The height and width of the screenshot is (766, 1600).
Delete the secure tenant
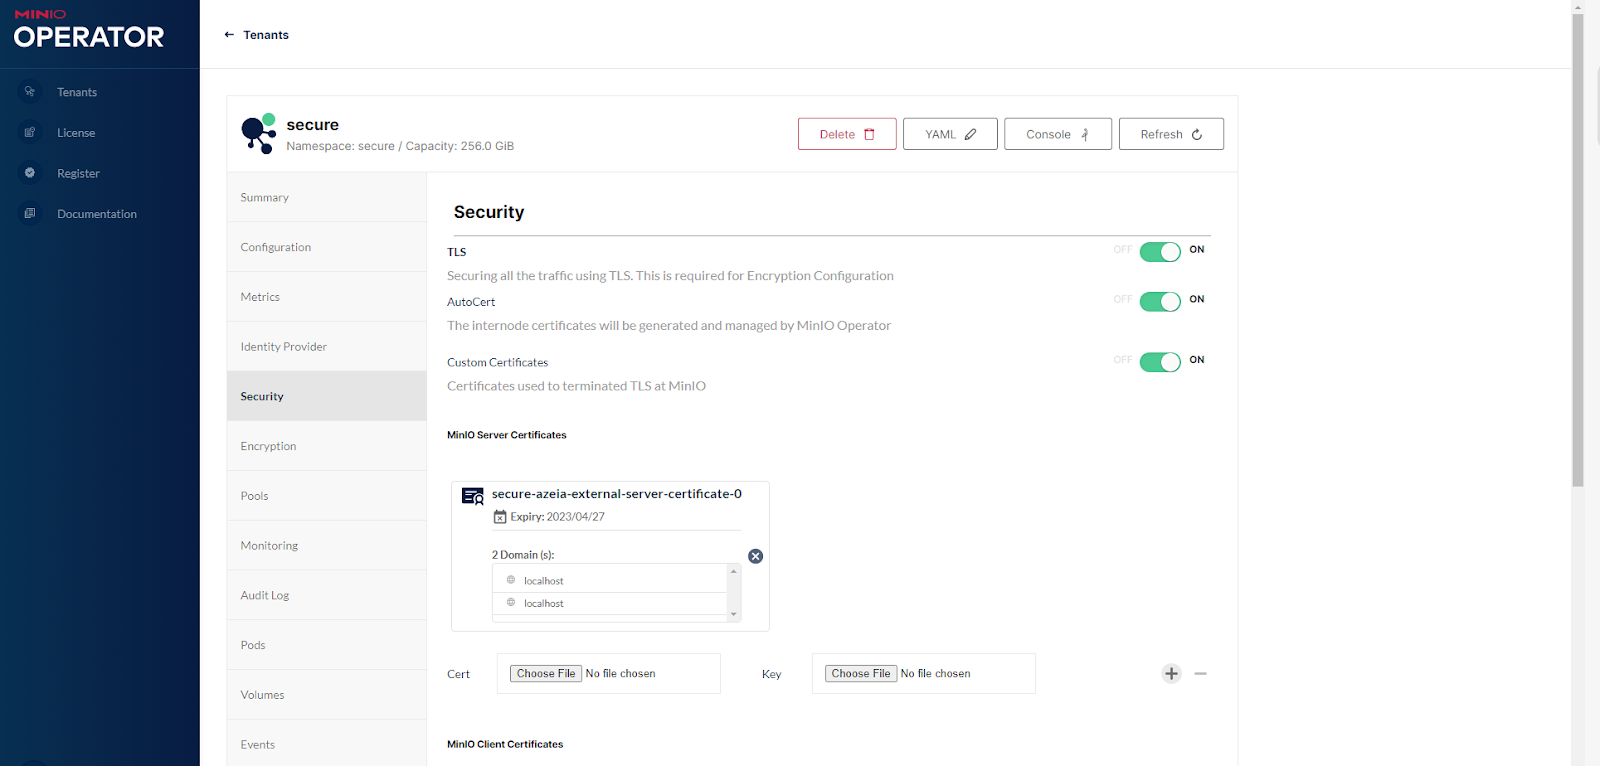(x=846, y=134)
